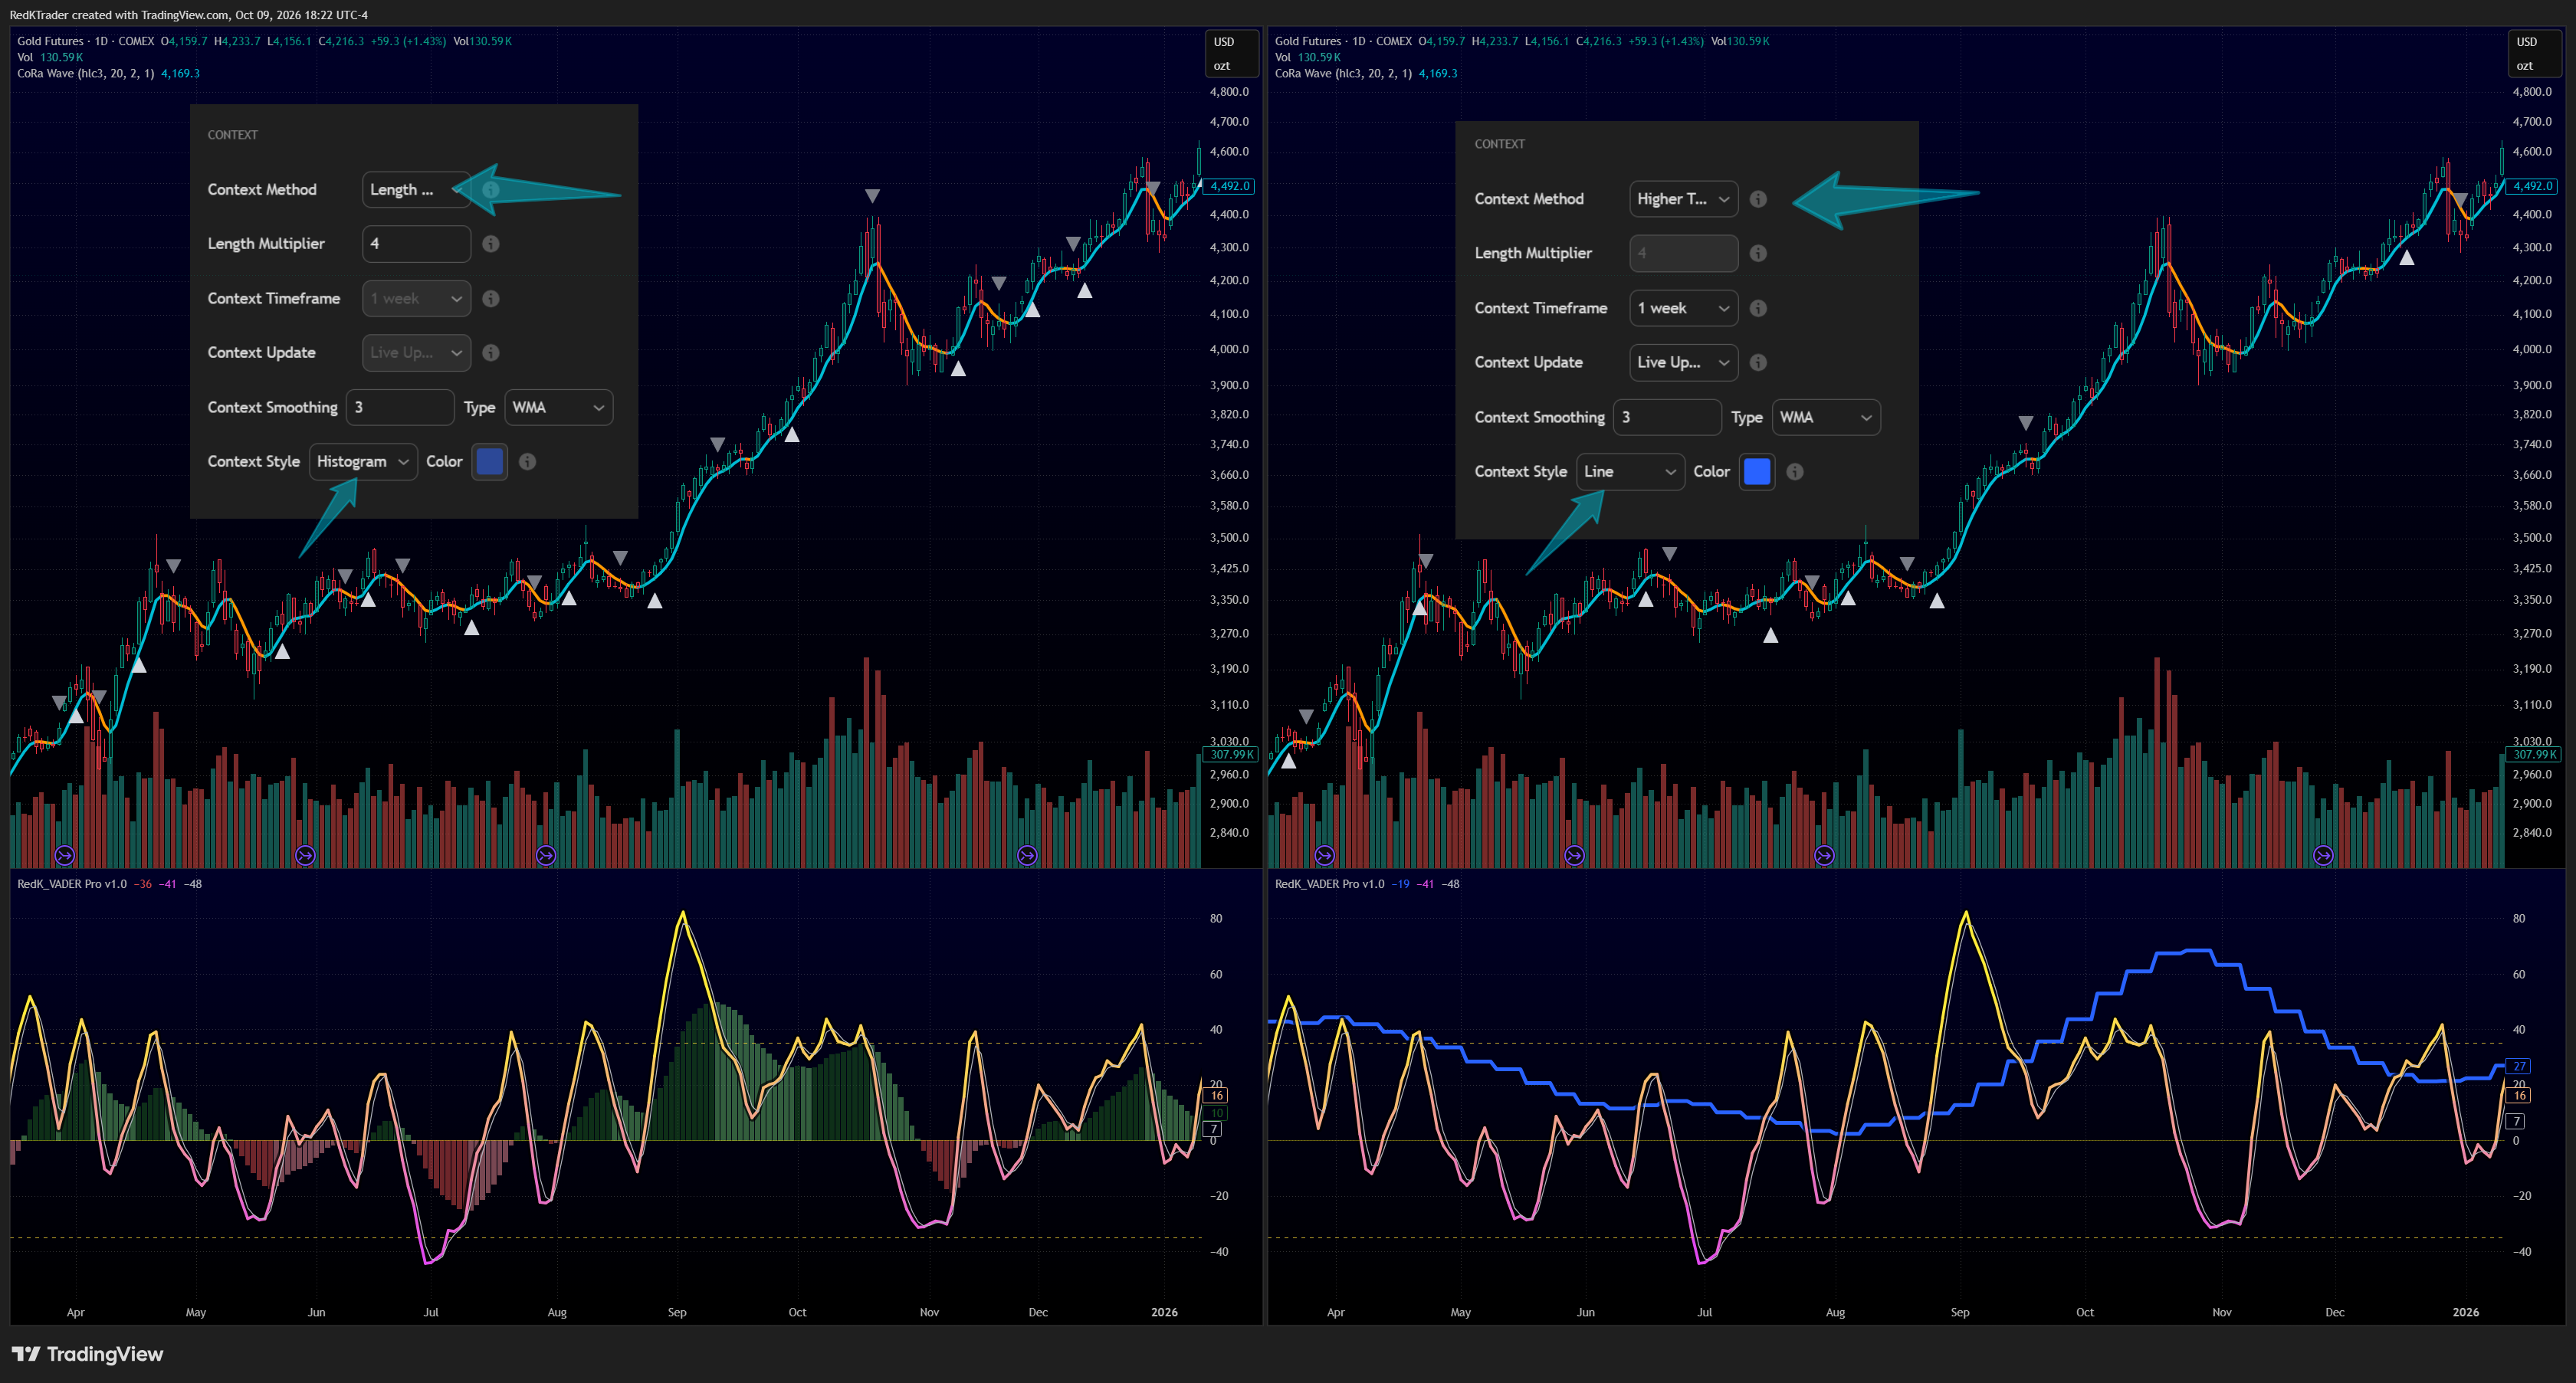Click info icon beside Length Multiplier, left panel
Screen dimensions: 2576x1383
pyautogui.click(x=491, y=244)
